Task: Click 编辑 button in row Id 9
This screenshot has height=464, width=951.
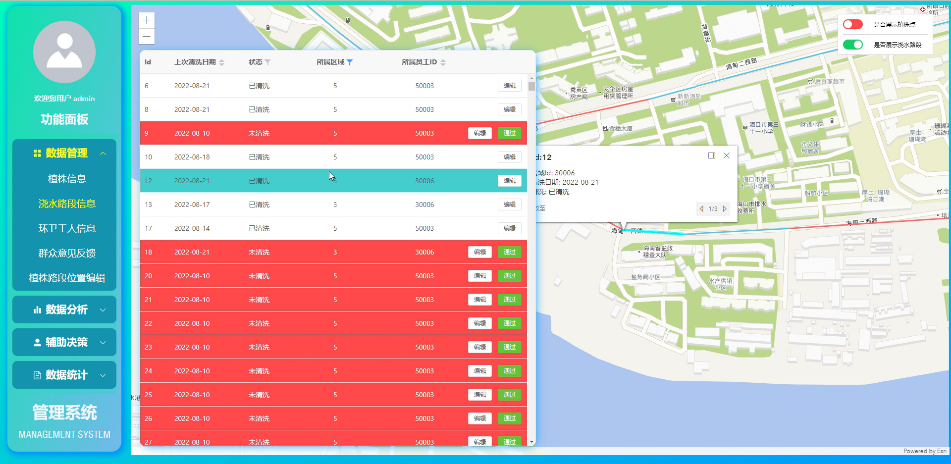Action: coord(480,133)
